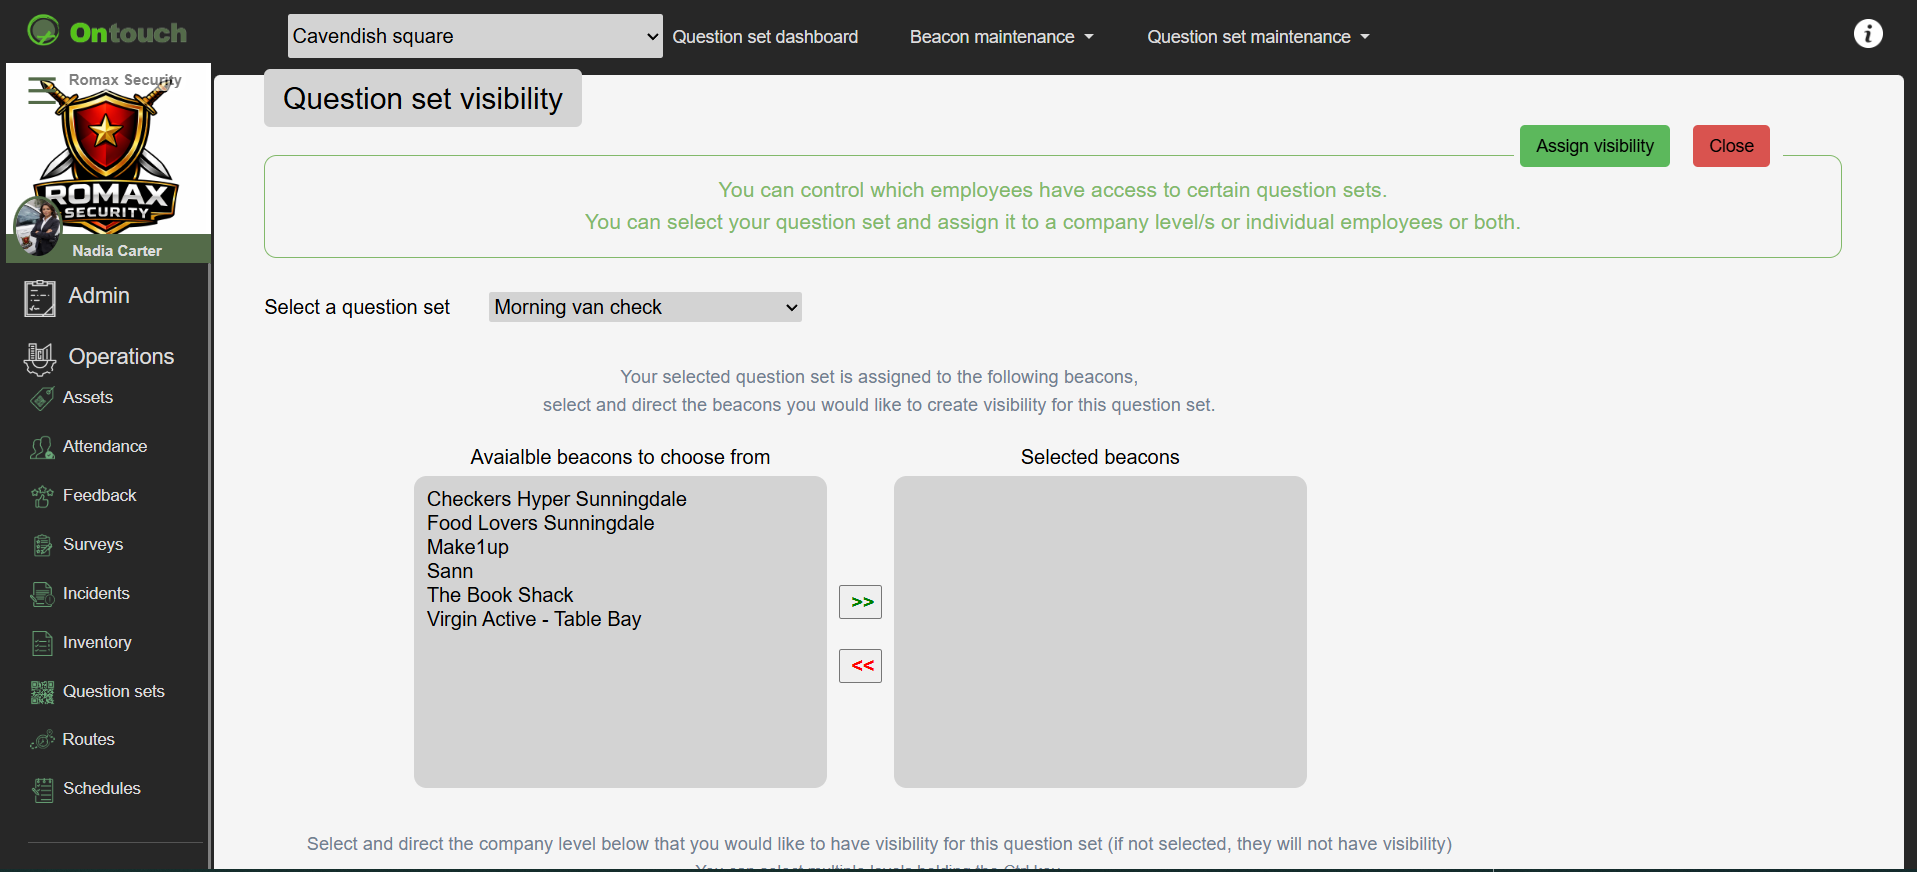Screen dimensions: 1917x872
Task: Click the Surveys icon in sidebar
Action: pyautogui.click(x=42, y=545)
